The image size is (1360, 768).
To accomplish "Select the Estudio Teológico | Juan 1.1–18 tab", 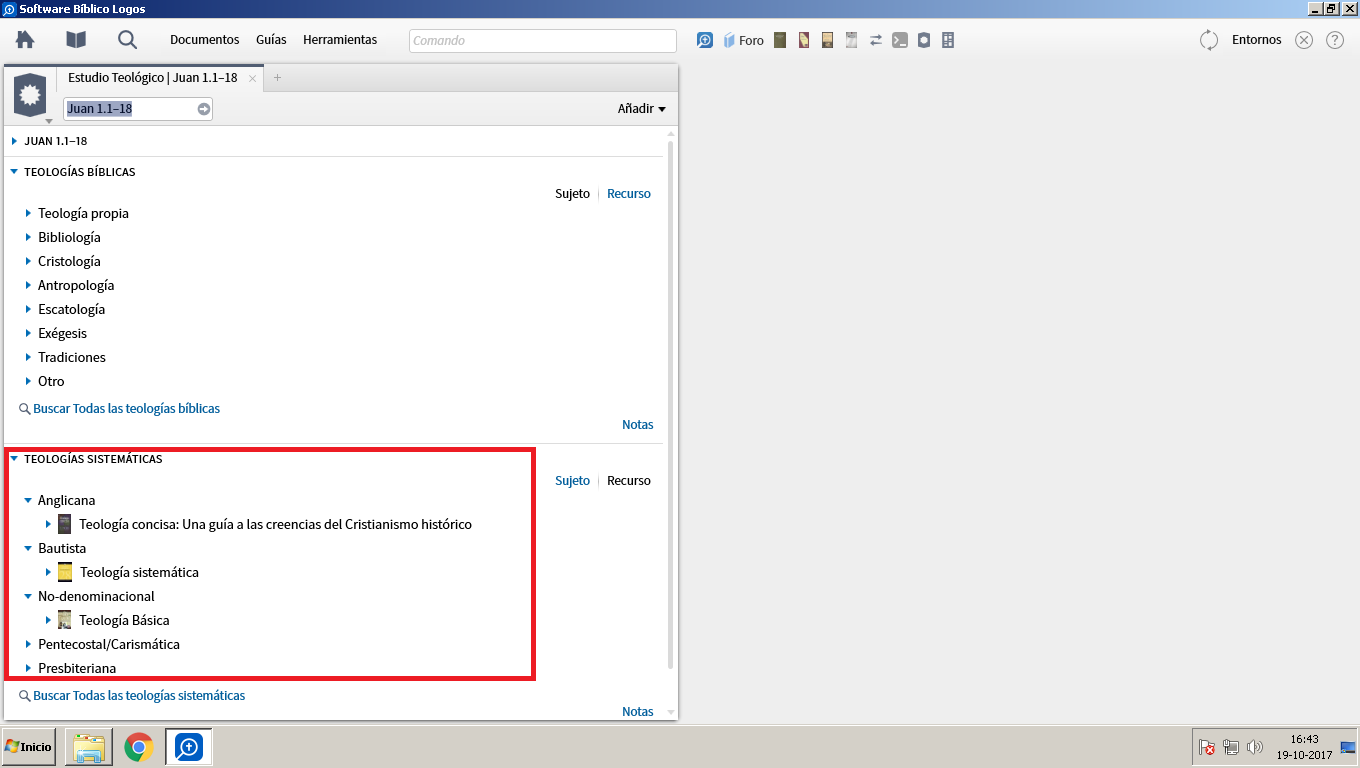I will (153, 78).
